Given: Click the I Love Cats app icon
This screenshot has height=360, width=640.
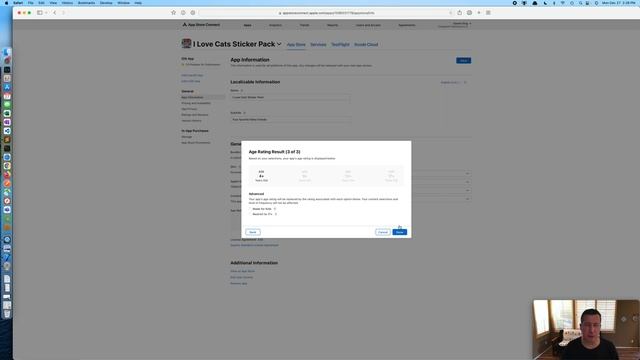Looking at the screenshot, I should tap(186, 44).
